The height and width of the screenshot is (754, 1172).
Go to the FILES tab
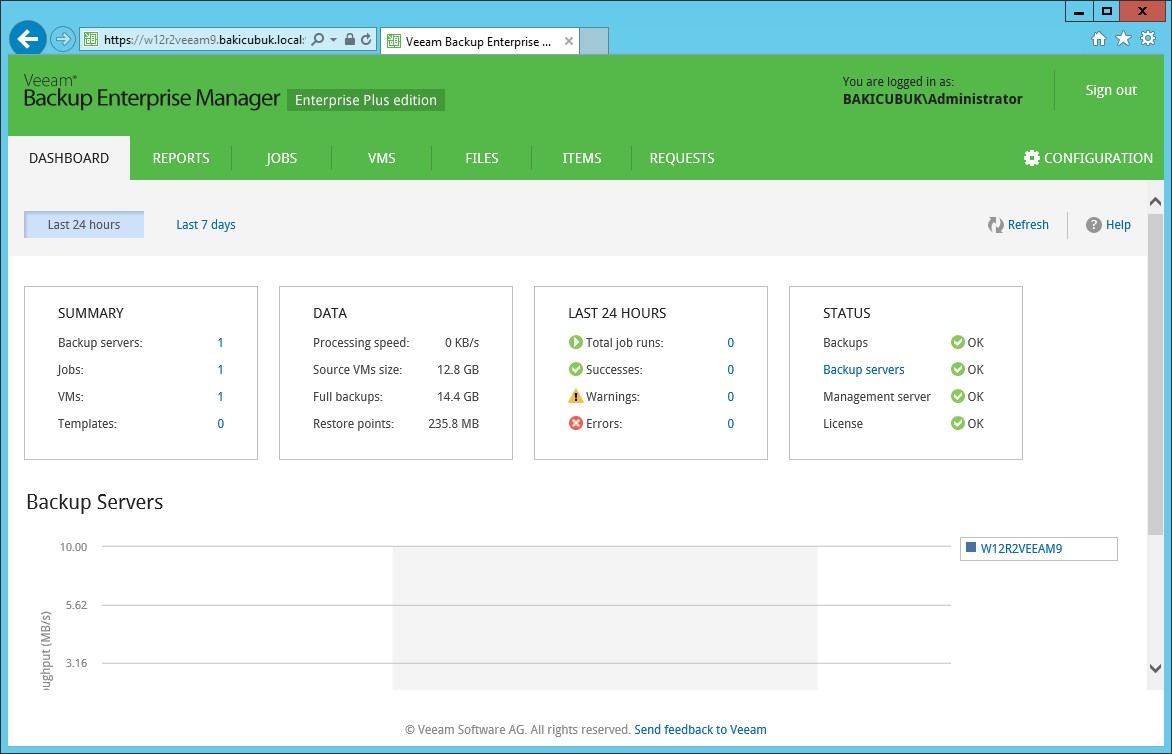pyautogui.click(x=481, y=158)
